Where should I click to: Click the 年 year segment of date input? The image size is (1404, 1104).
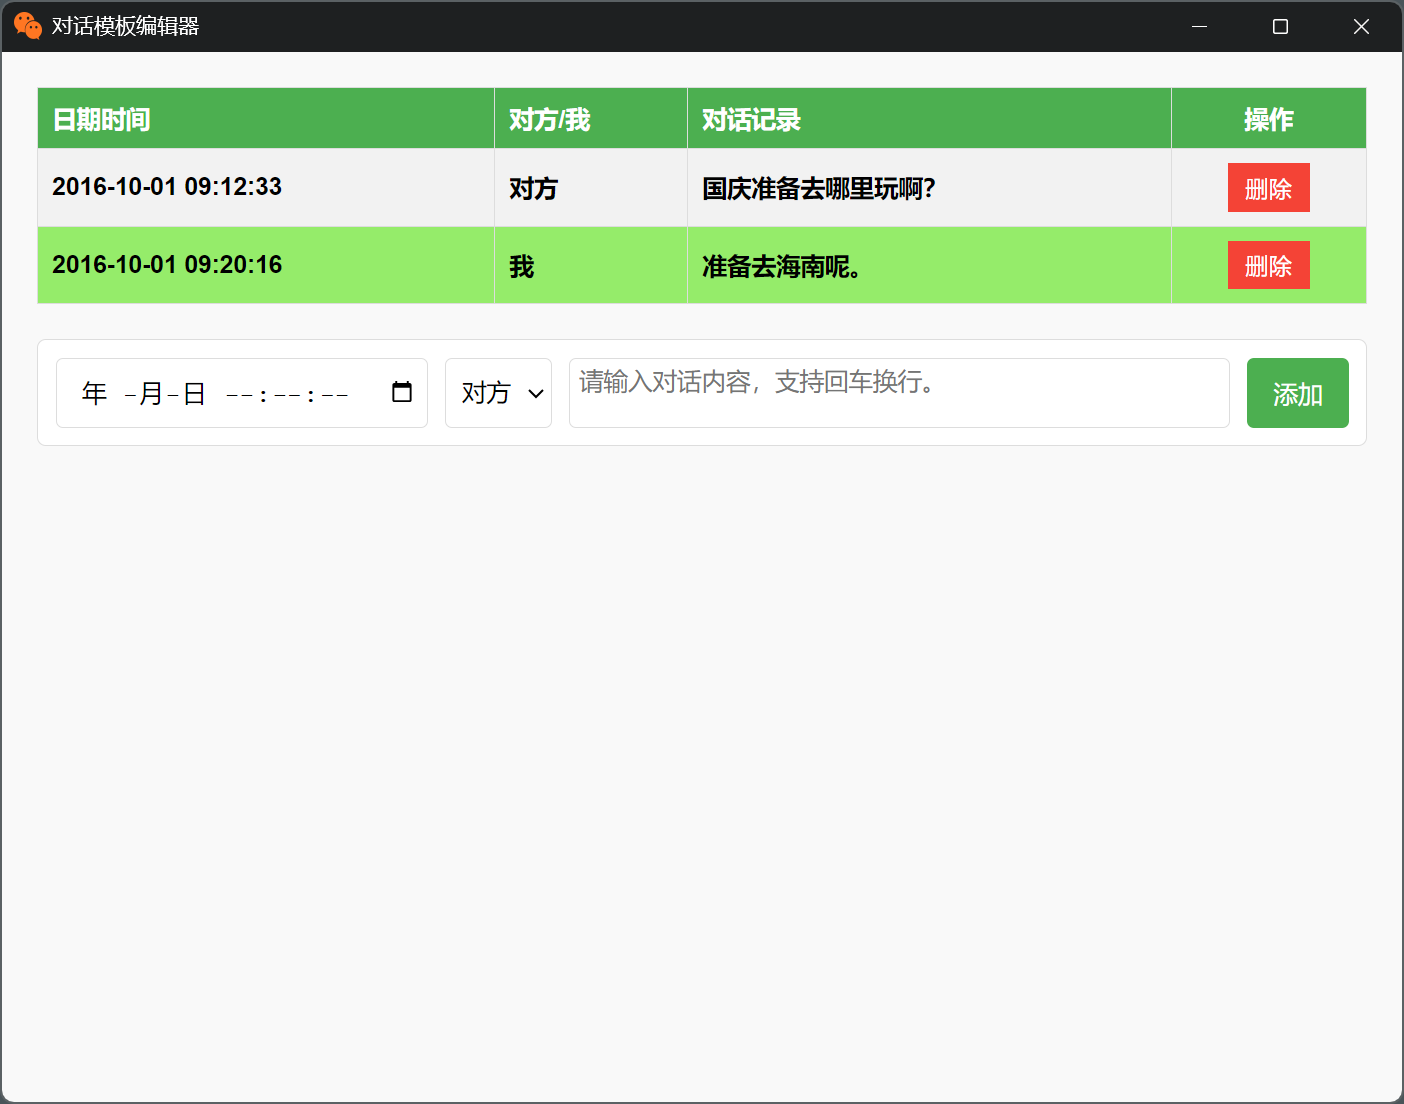(94, 393)
